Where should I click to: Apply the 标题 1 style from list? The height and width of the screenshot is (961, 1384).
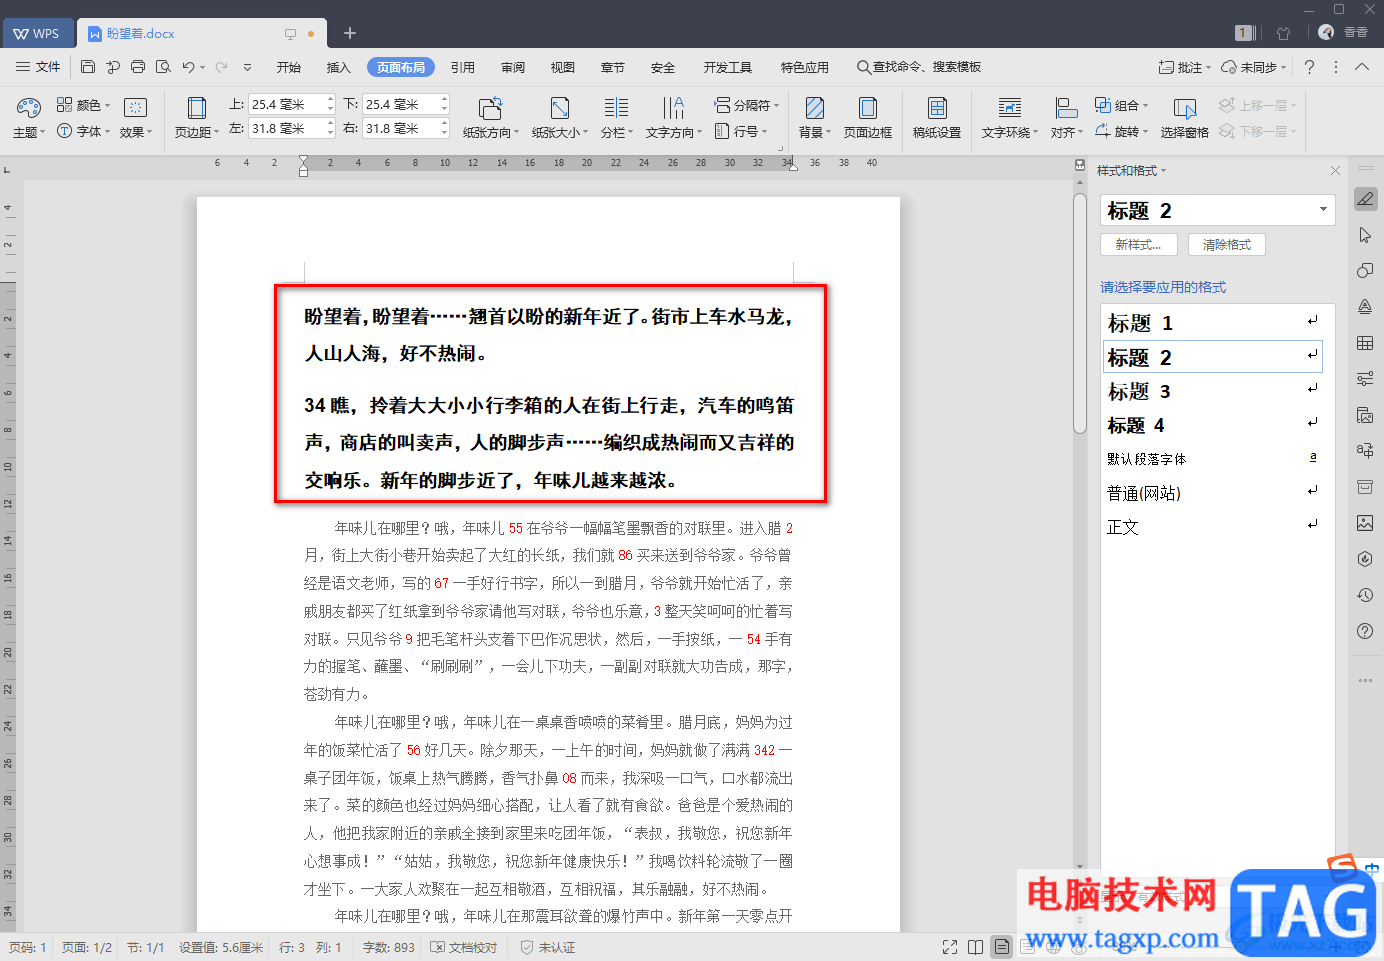tap(1213, 323)
